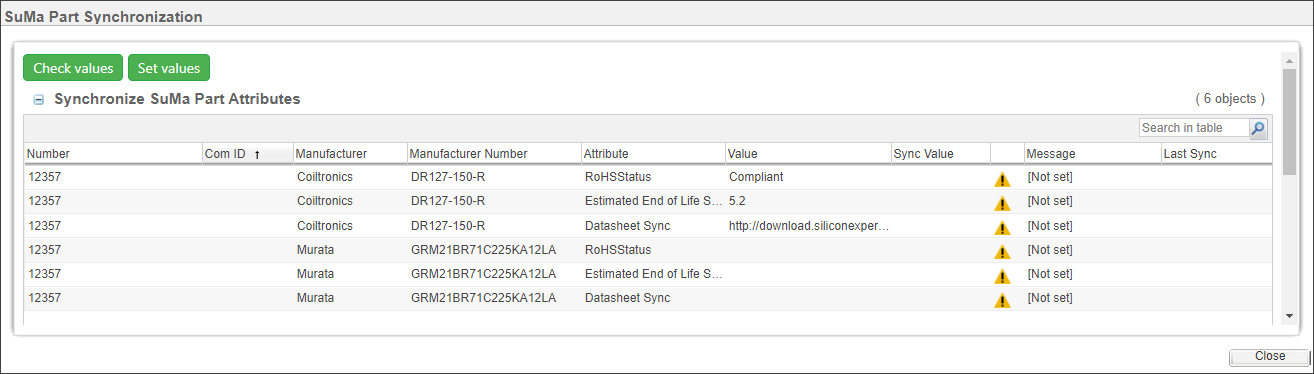Image resolution: width=1314 pixels, height=374 pixels.
Task: Click the Com ID sort arrow
Action: point(257,154)
